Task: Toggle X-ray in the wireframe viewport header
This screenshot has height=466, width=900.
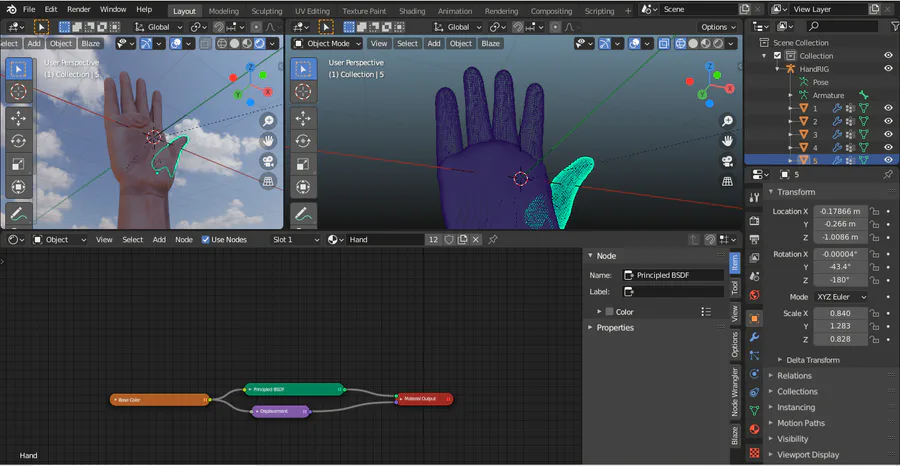Action: [x=663, y=43]
